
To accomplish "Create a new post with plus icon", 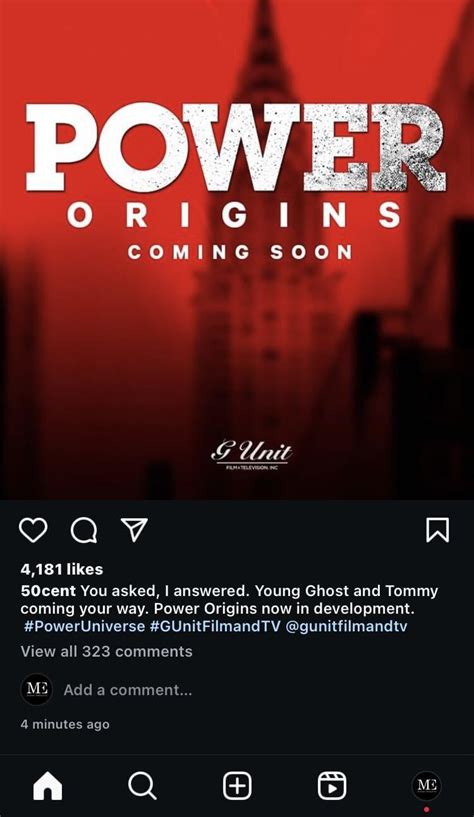I will (x=238, y=786).
